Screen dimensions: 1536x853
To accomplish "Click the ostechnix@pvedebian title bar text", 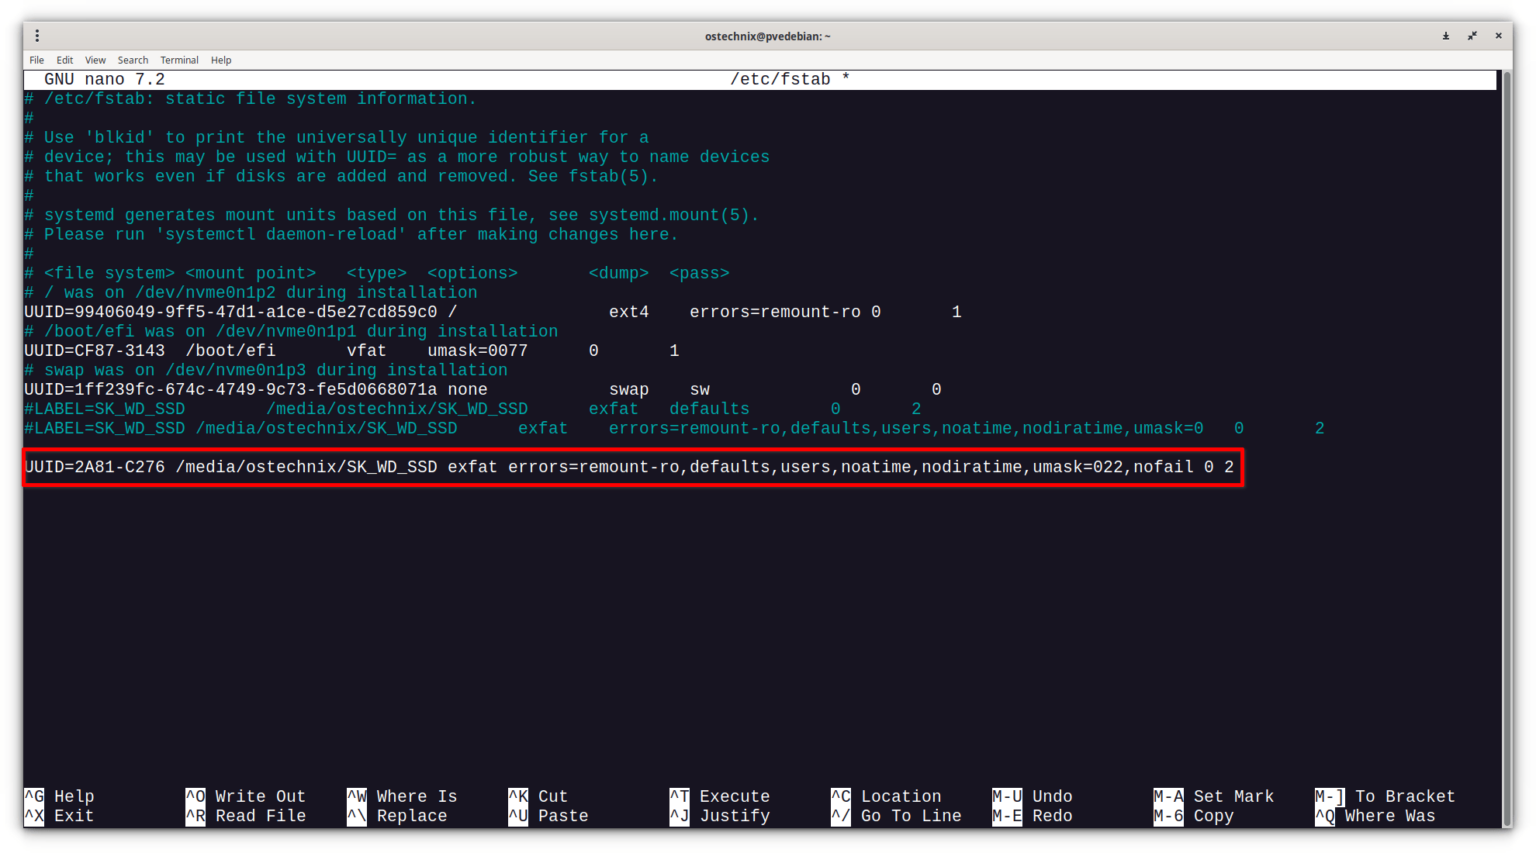I will coord(768,35).
